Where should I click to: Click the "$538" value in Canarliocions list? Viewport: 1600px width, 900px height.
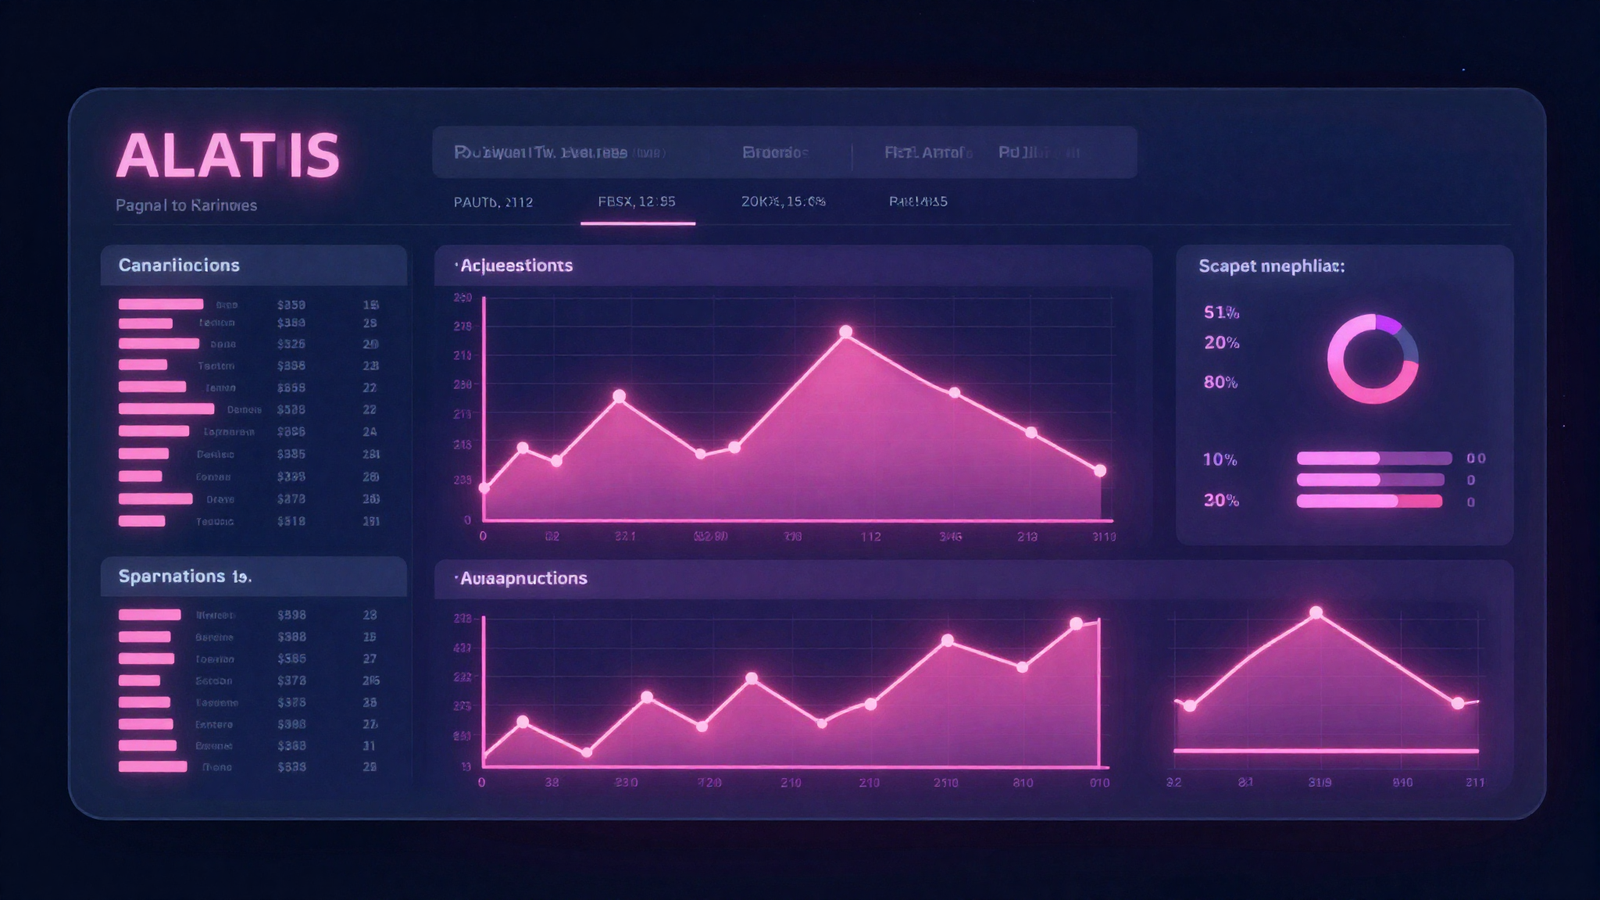pyautogui.click(x=291, y=410)
